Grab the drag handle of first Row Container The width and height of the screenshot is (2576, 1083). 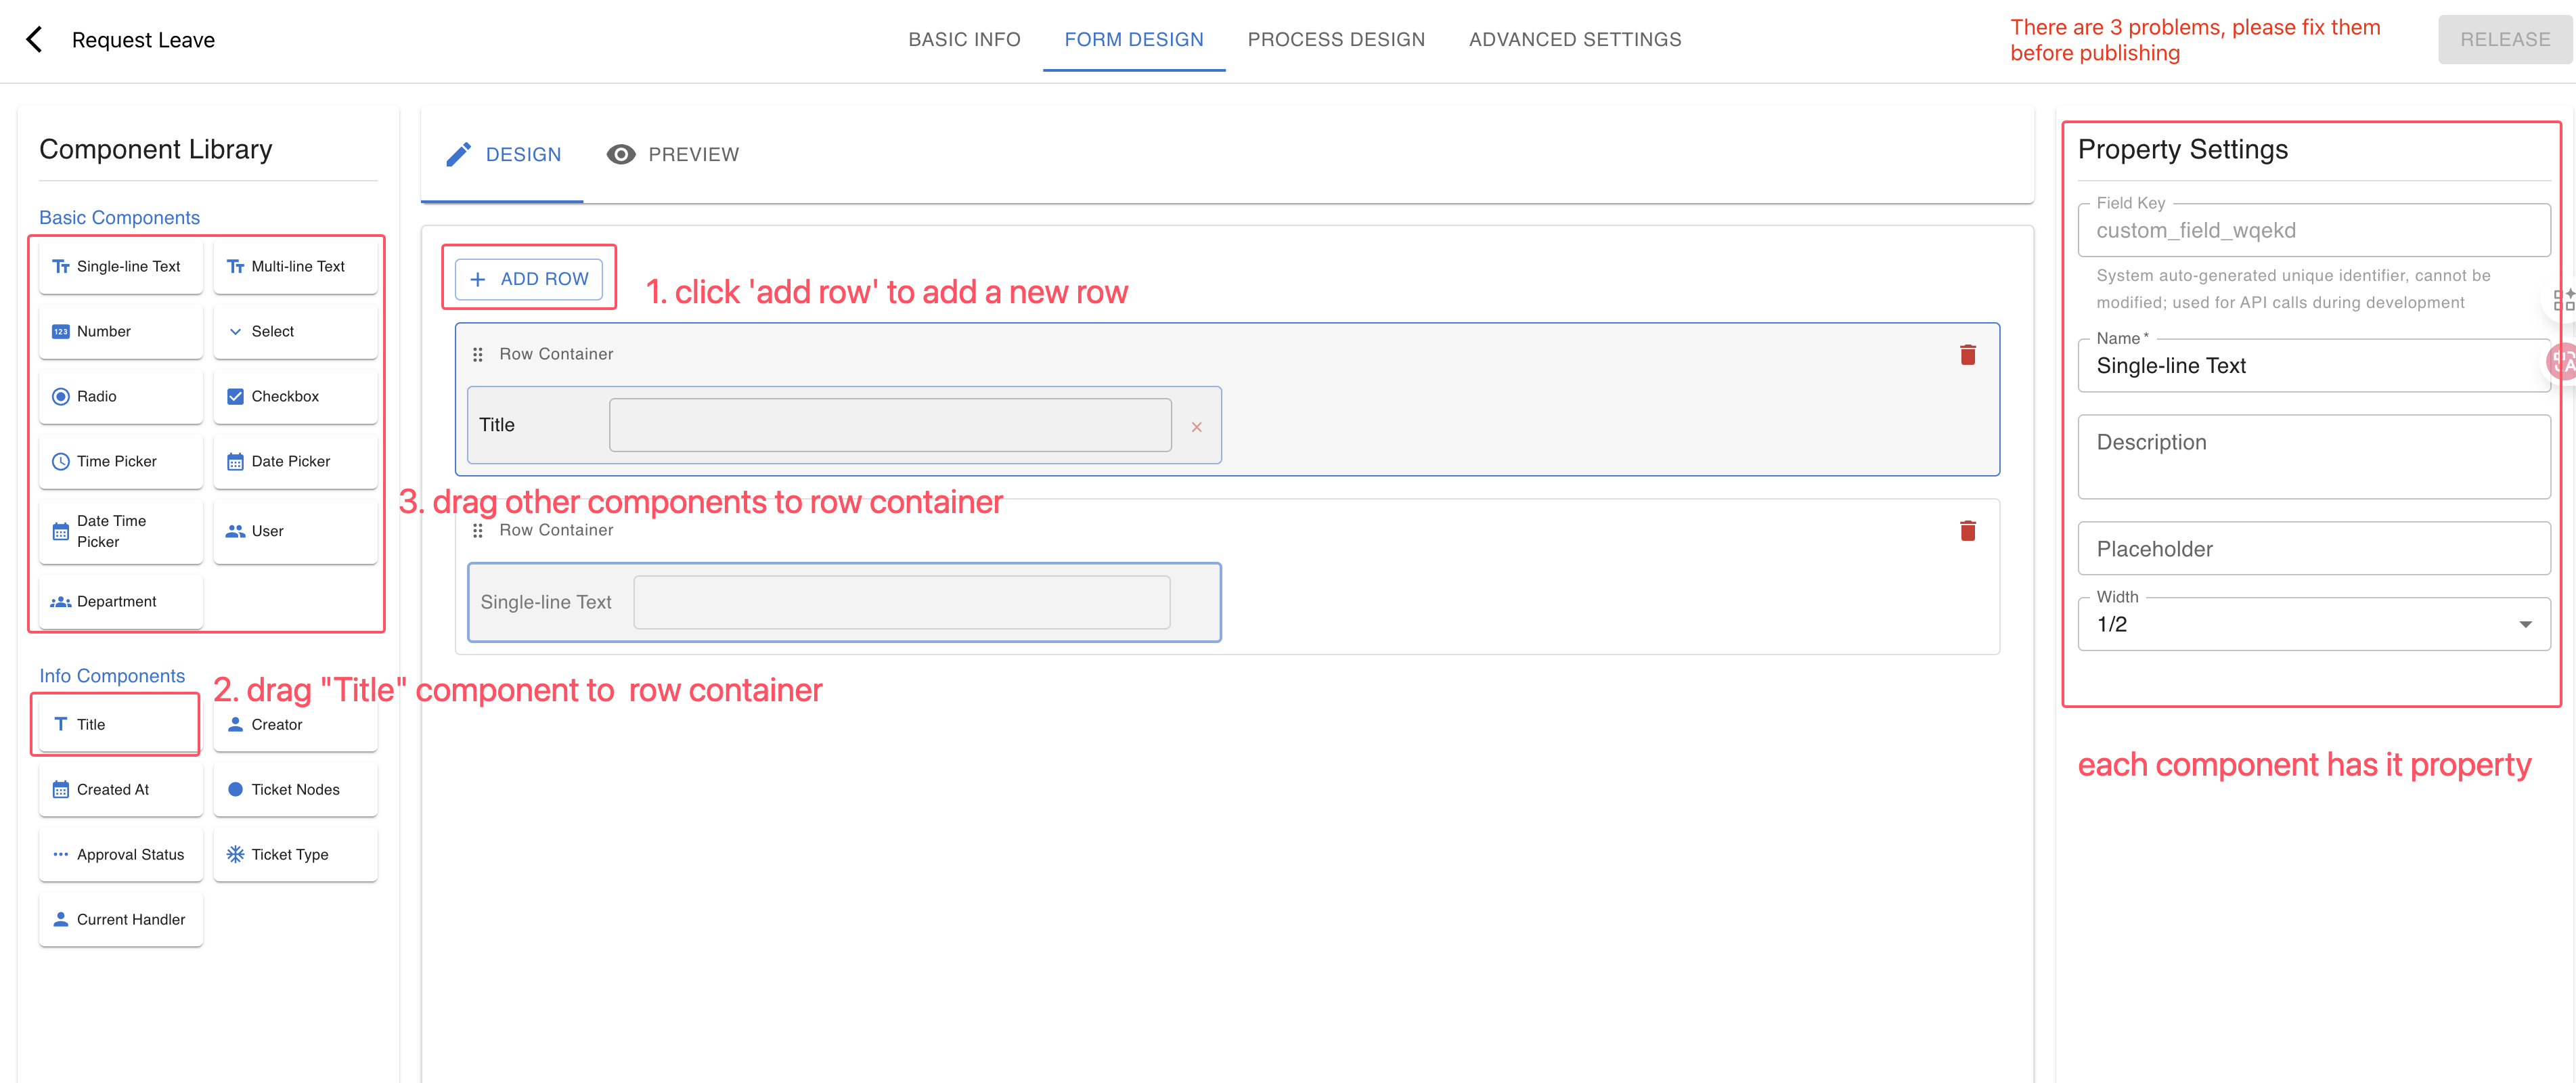point(478,354)
